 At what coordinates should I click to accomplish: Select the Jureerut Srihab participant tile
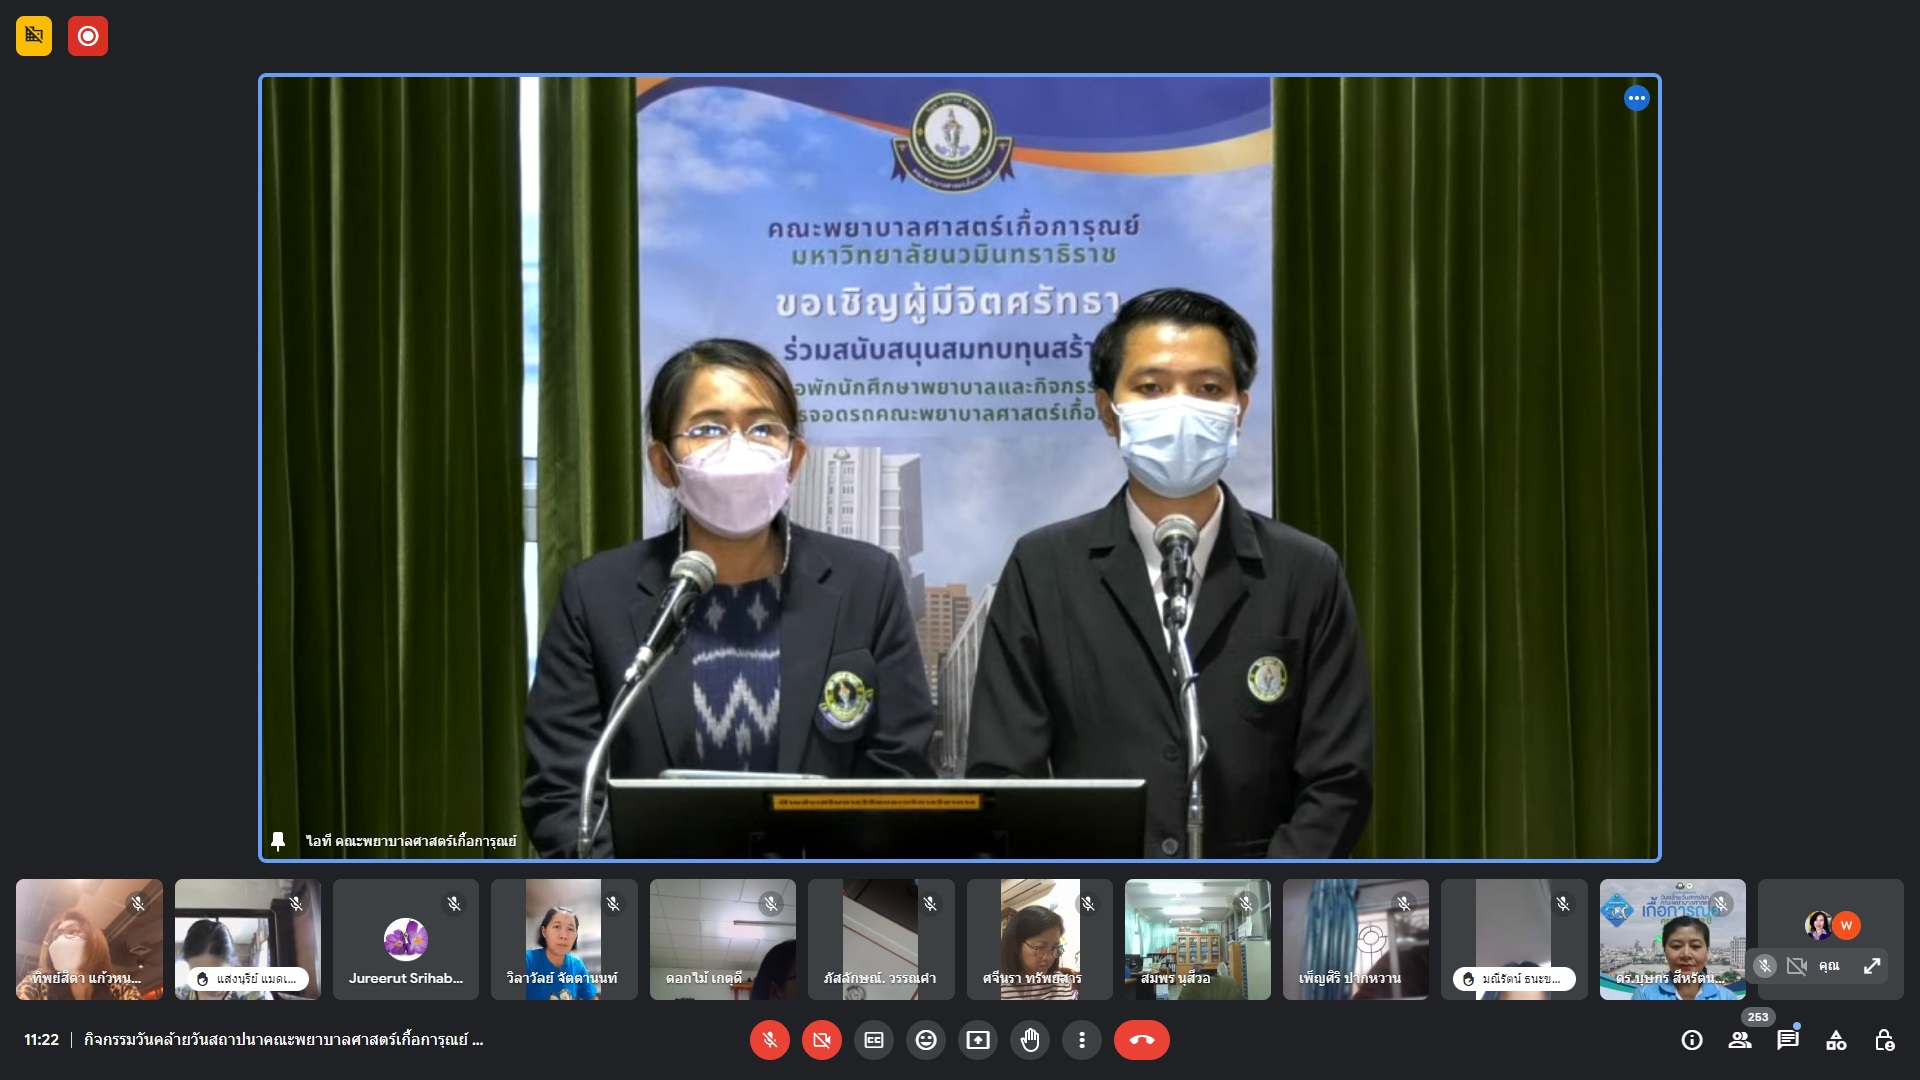[406, 940]
